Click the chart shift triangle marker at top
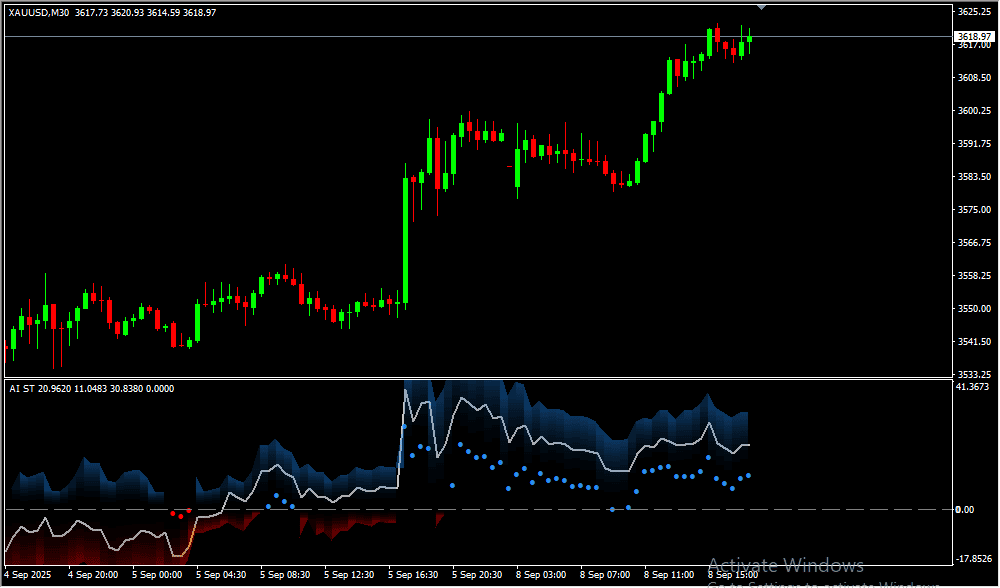This screenshot has height=588, width=1000. tap(763, 7)
